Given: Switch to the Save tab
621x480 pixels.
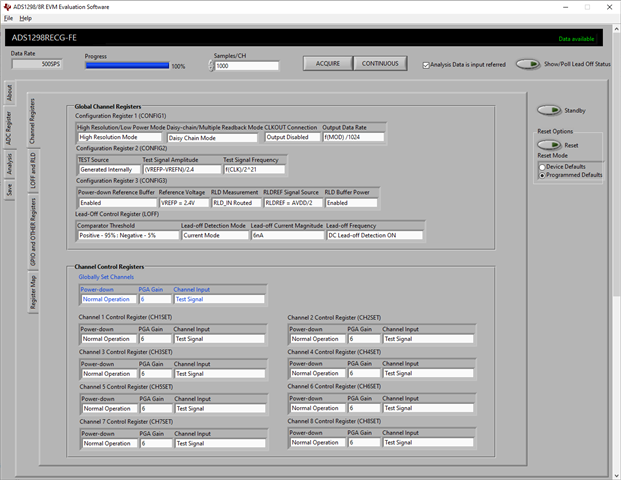Looking at the screenshot, I should click(10, 190).
